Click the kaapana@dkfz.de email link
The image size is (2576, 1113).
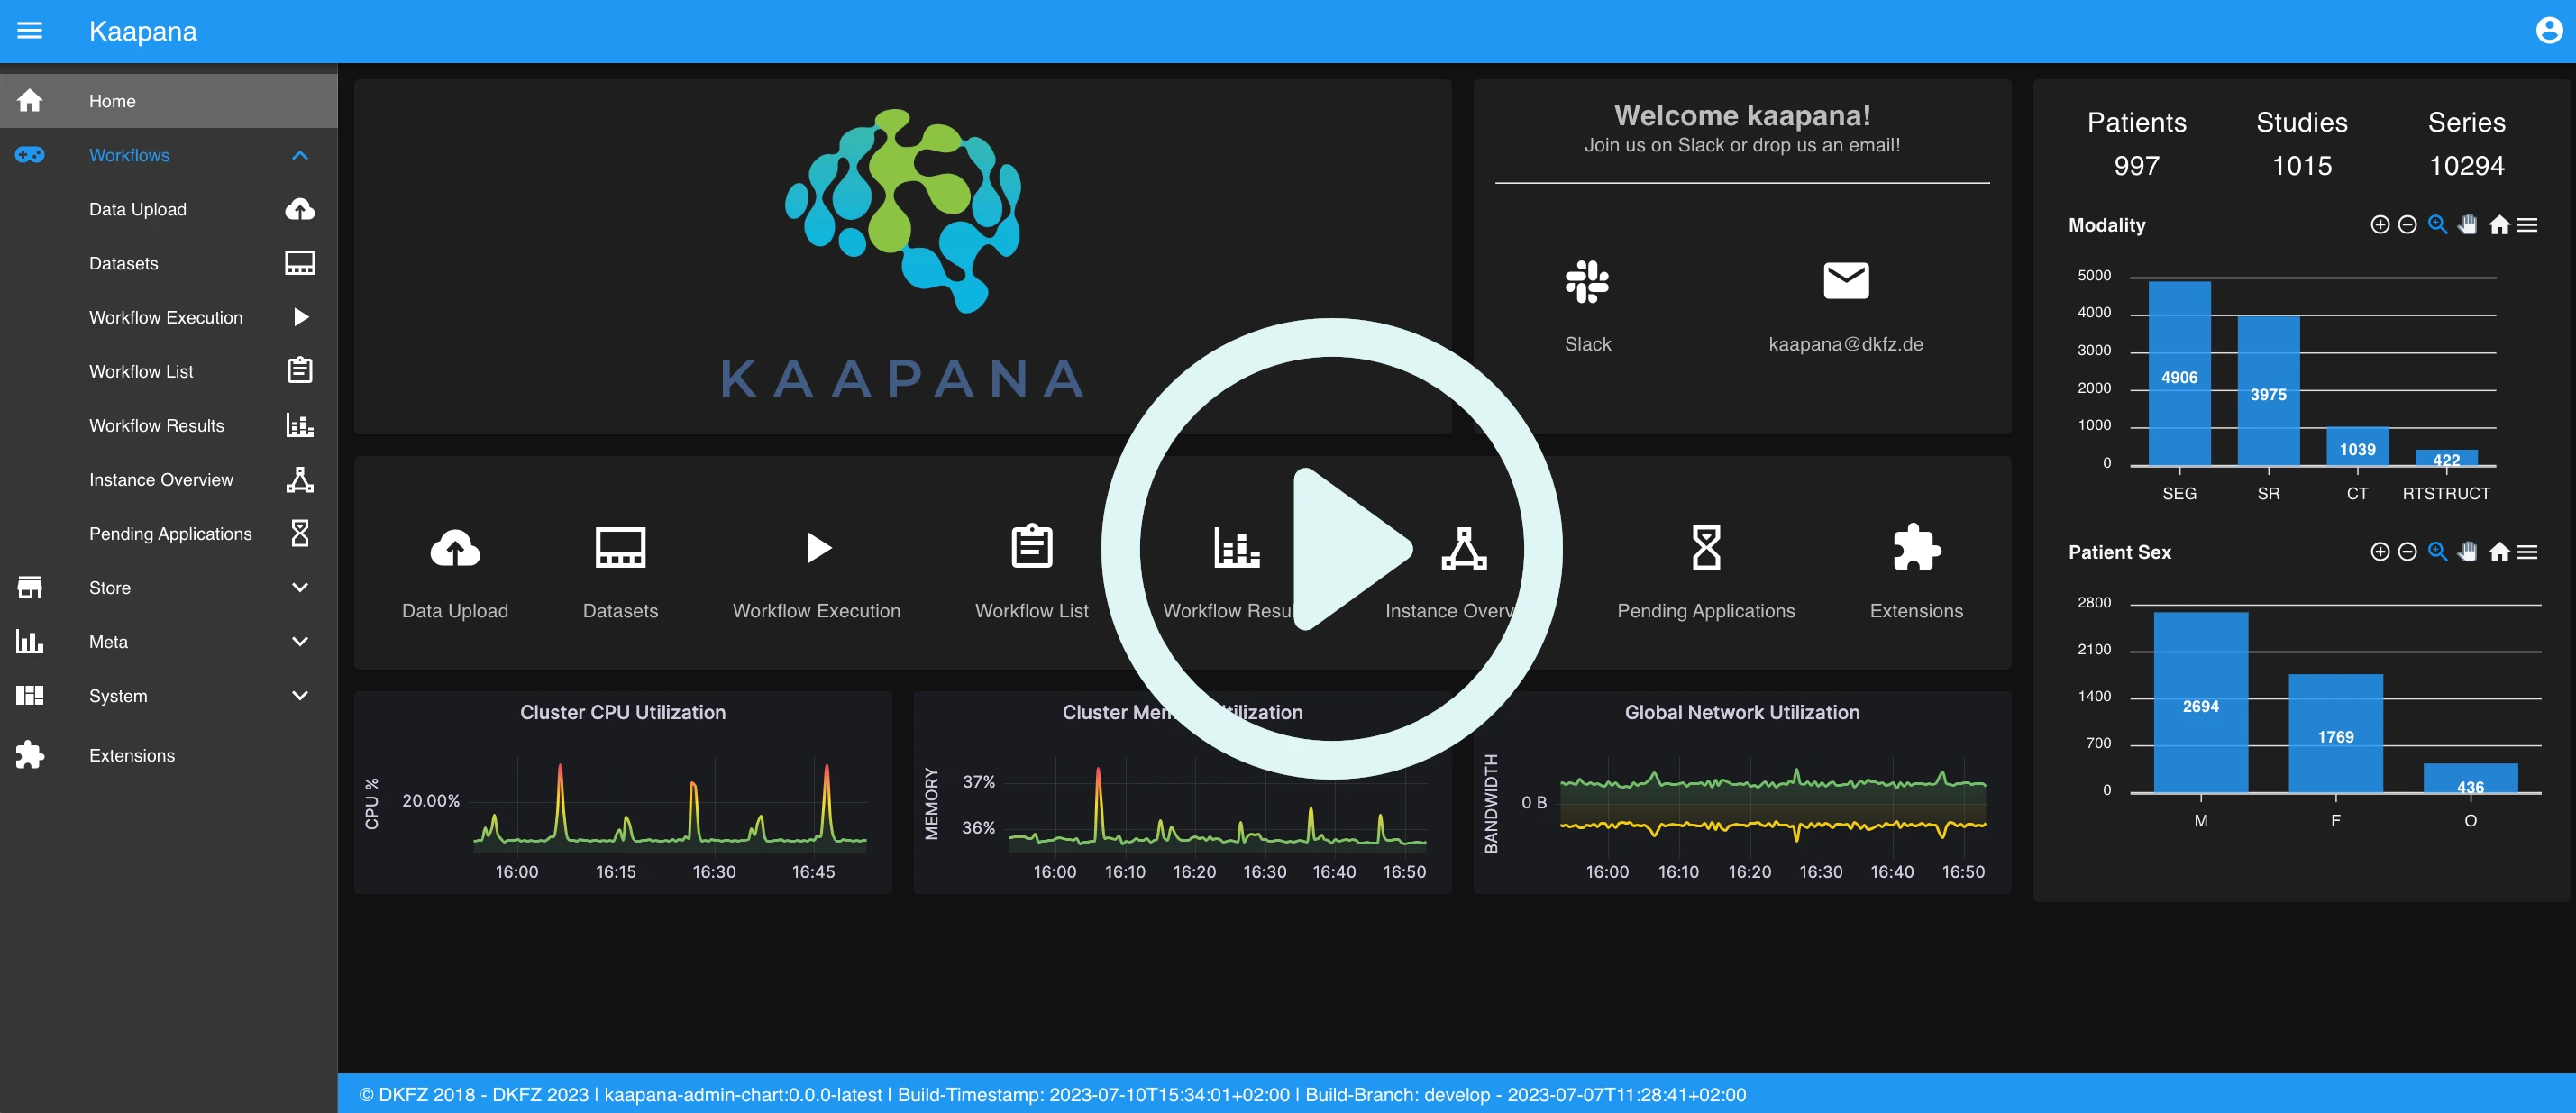[1846, 344]
